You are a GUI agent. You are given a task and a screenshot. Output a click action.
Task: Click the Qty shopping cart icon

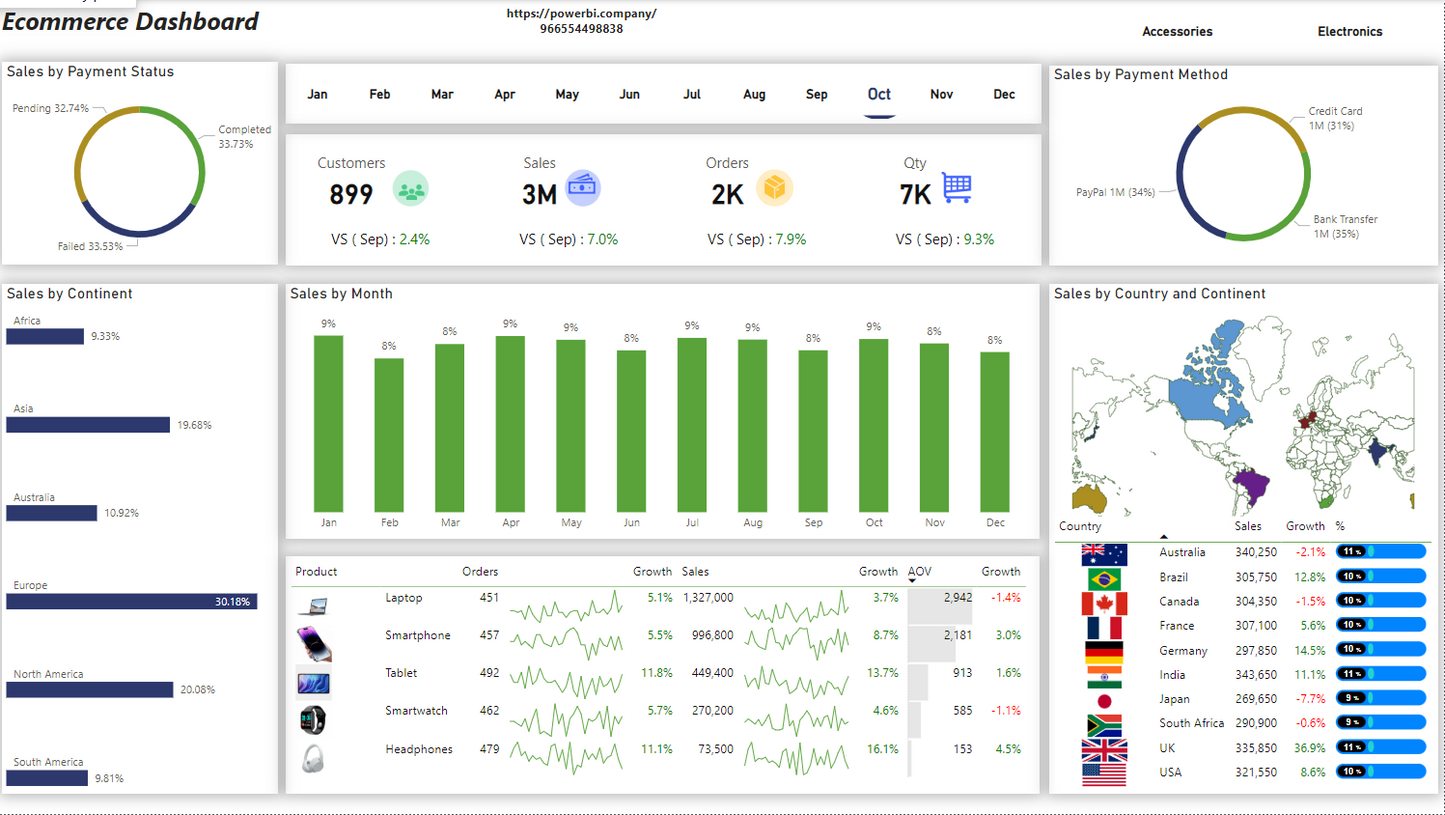[957, 188]
